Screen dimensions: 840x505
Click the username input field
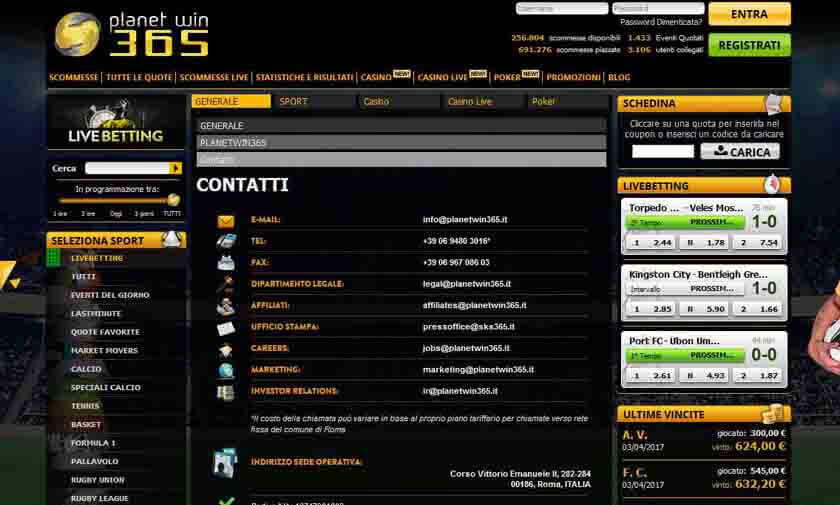[561, 8]
